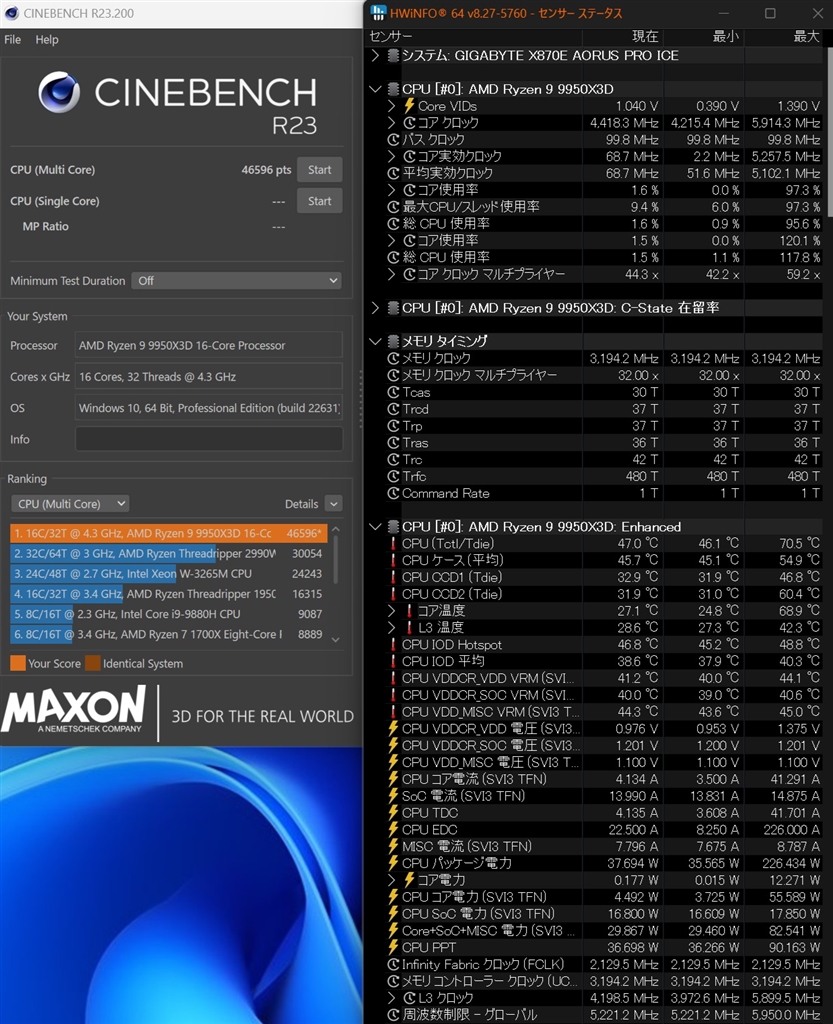Click the Processor field AMD Ryzen 9 9950X3D

click(209, 345)
